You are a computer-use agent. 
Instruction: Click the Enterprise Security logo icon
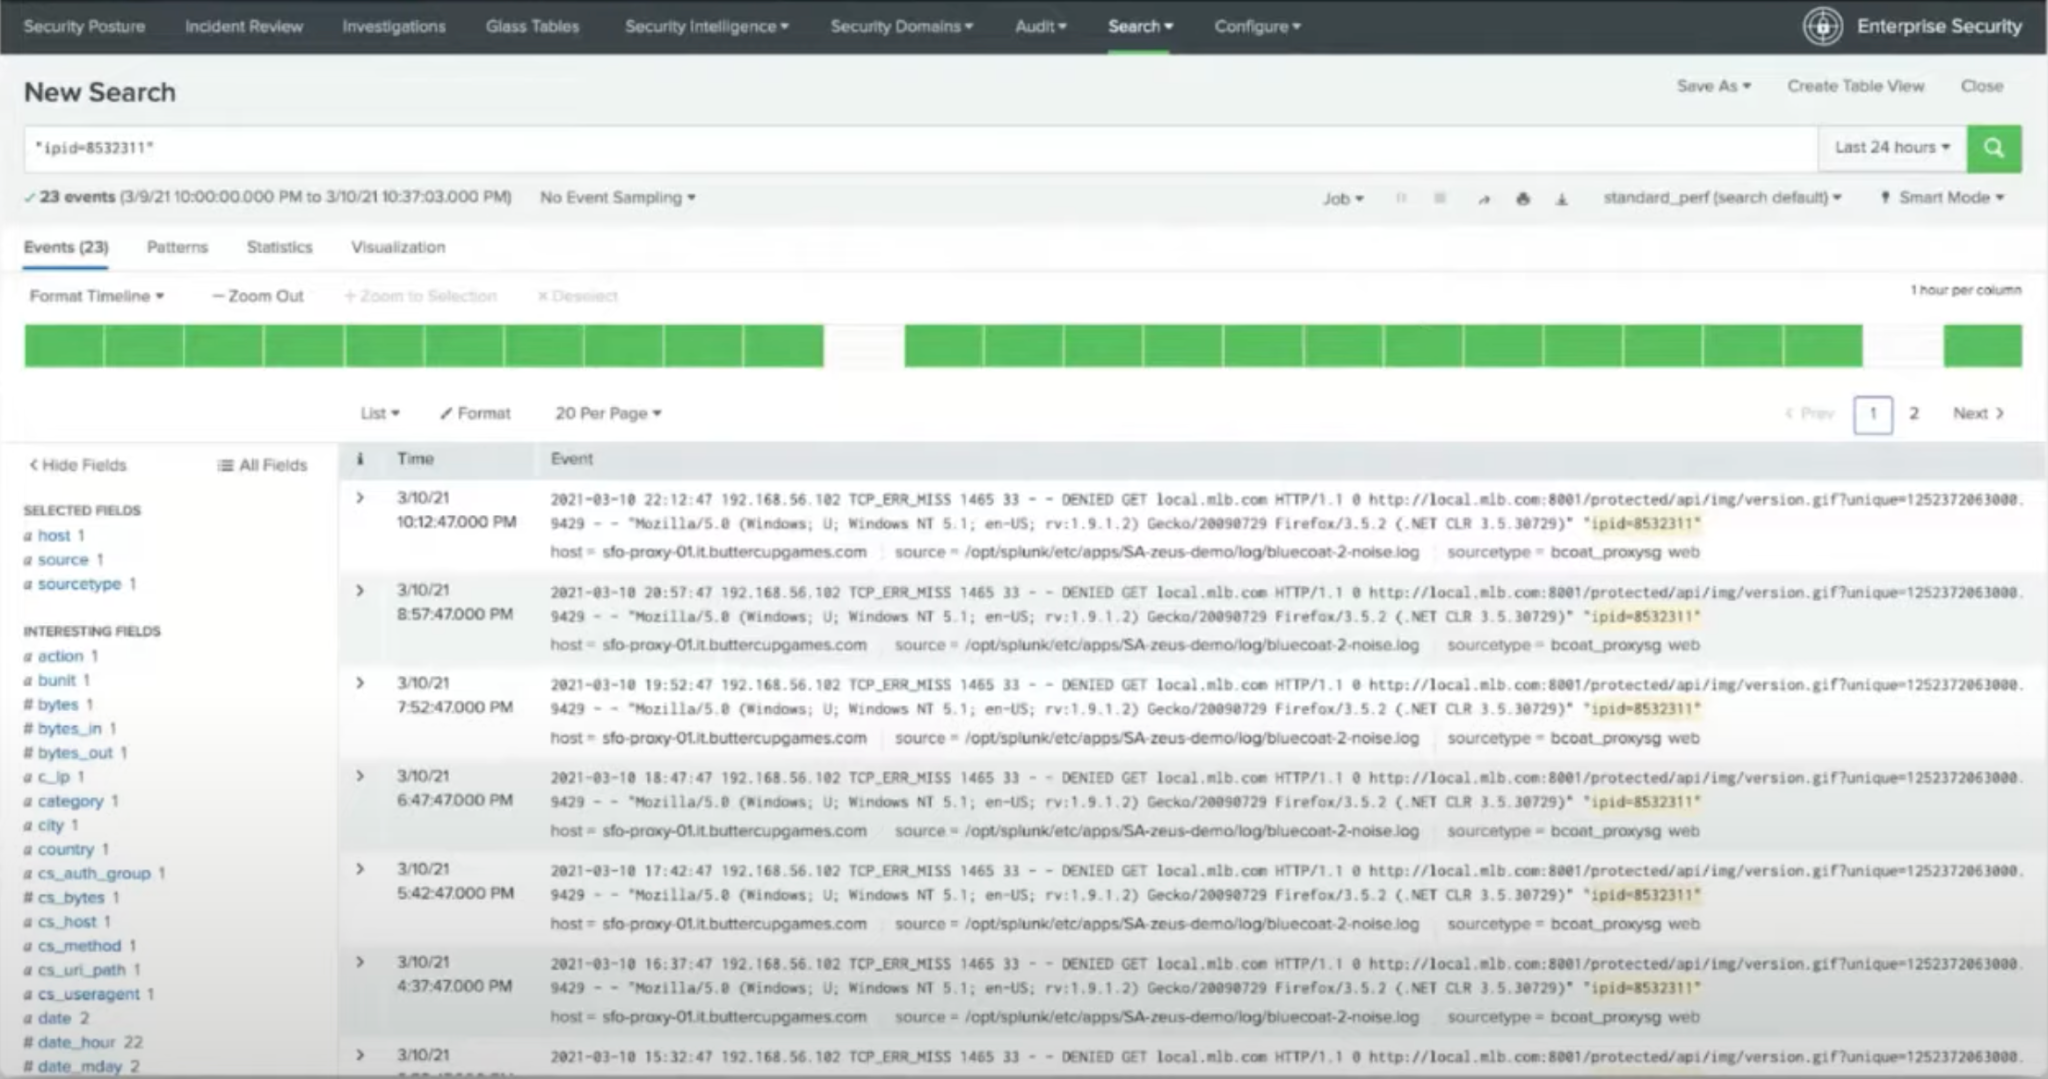(1822, 27)
